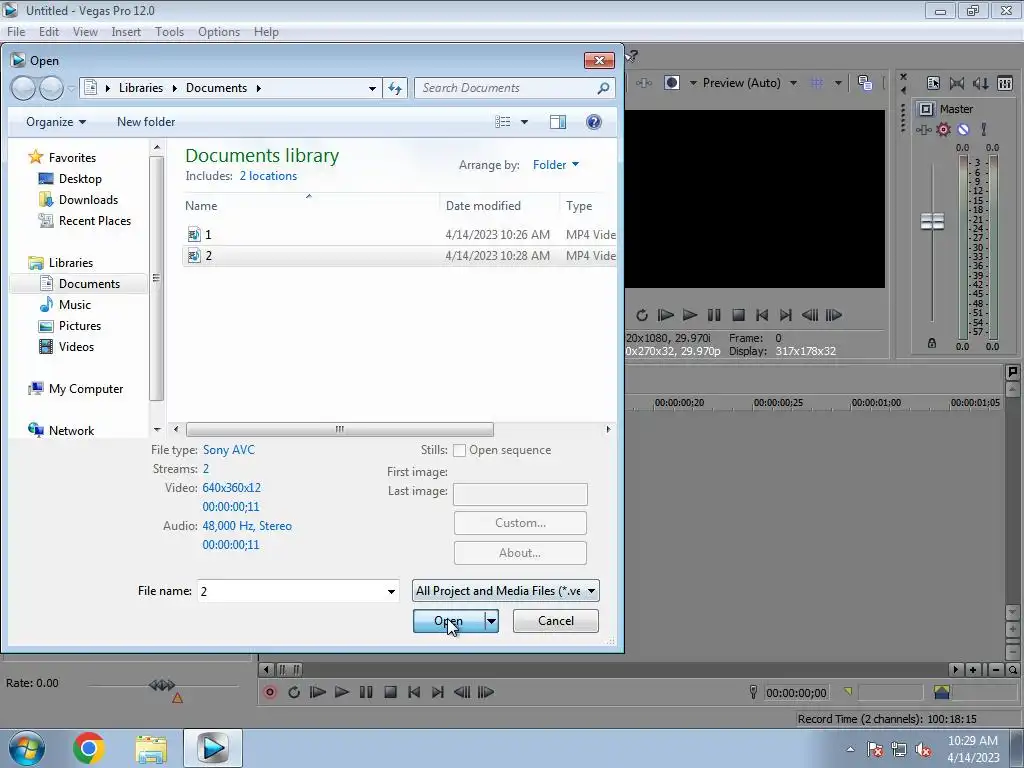This screenshot has height=768, width=1024.
Task: Click the timeline Record button
Action: pyautogui.click(x=270, y=692)
